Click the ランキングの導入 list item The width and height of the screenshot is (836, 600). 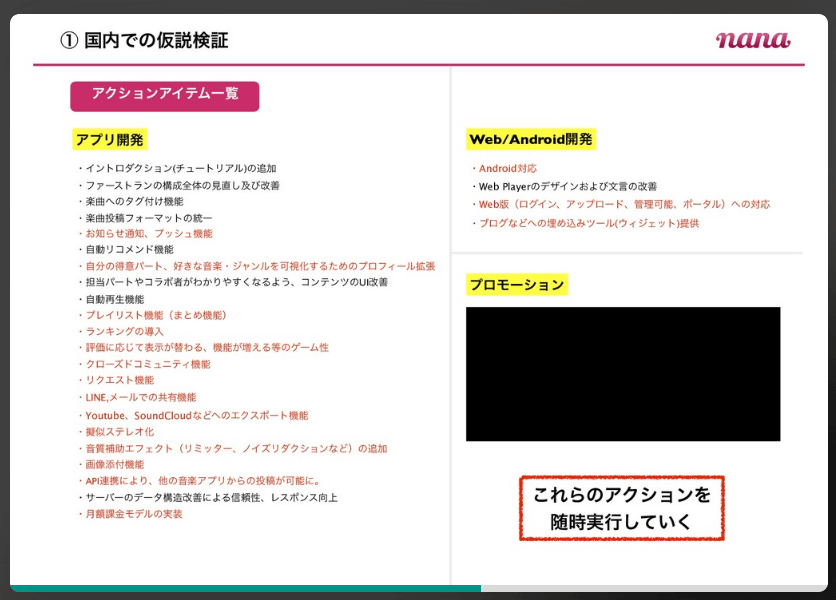124,331
